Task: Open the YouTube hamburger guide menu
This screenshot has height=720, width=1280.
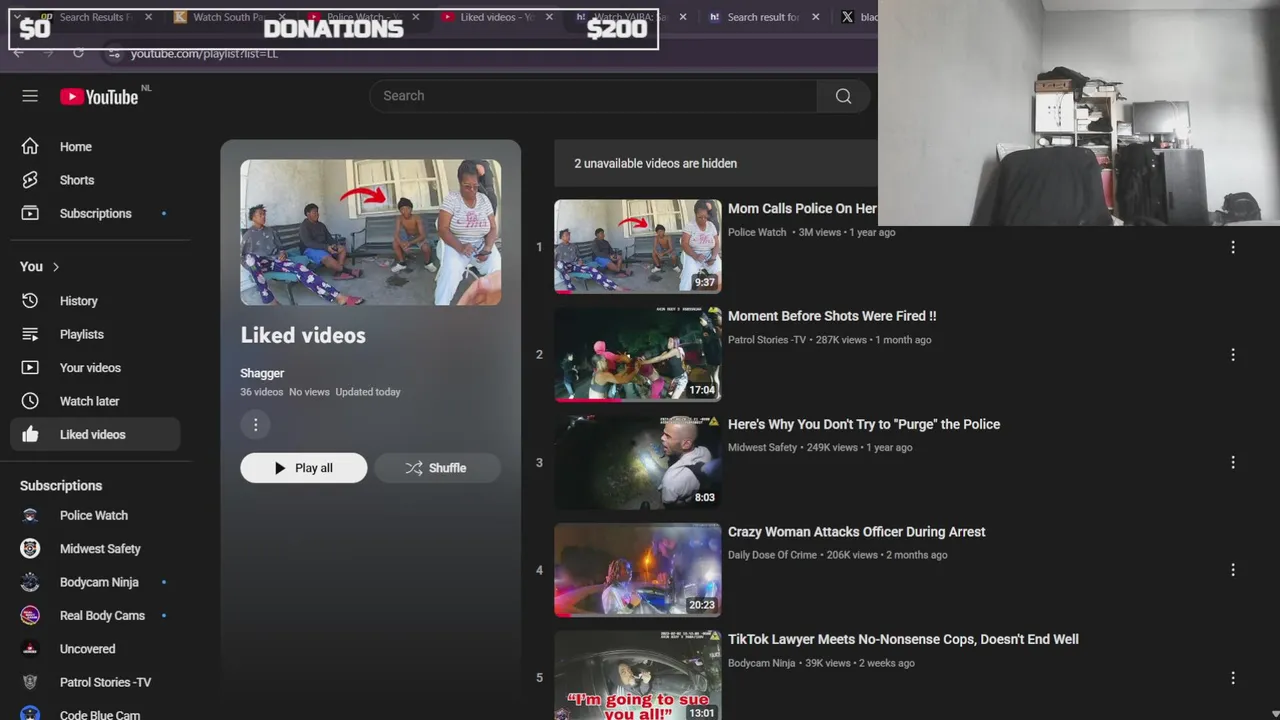Action: (x=30, y=96)
